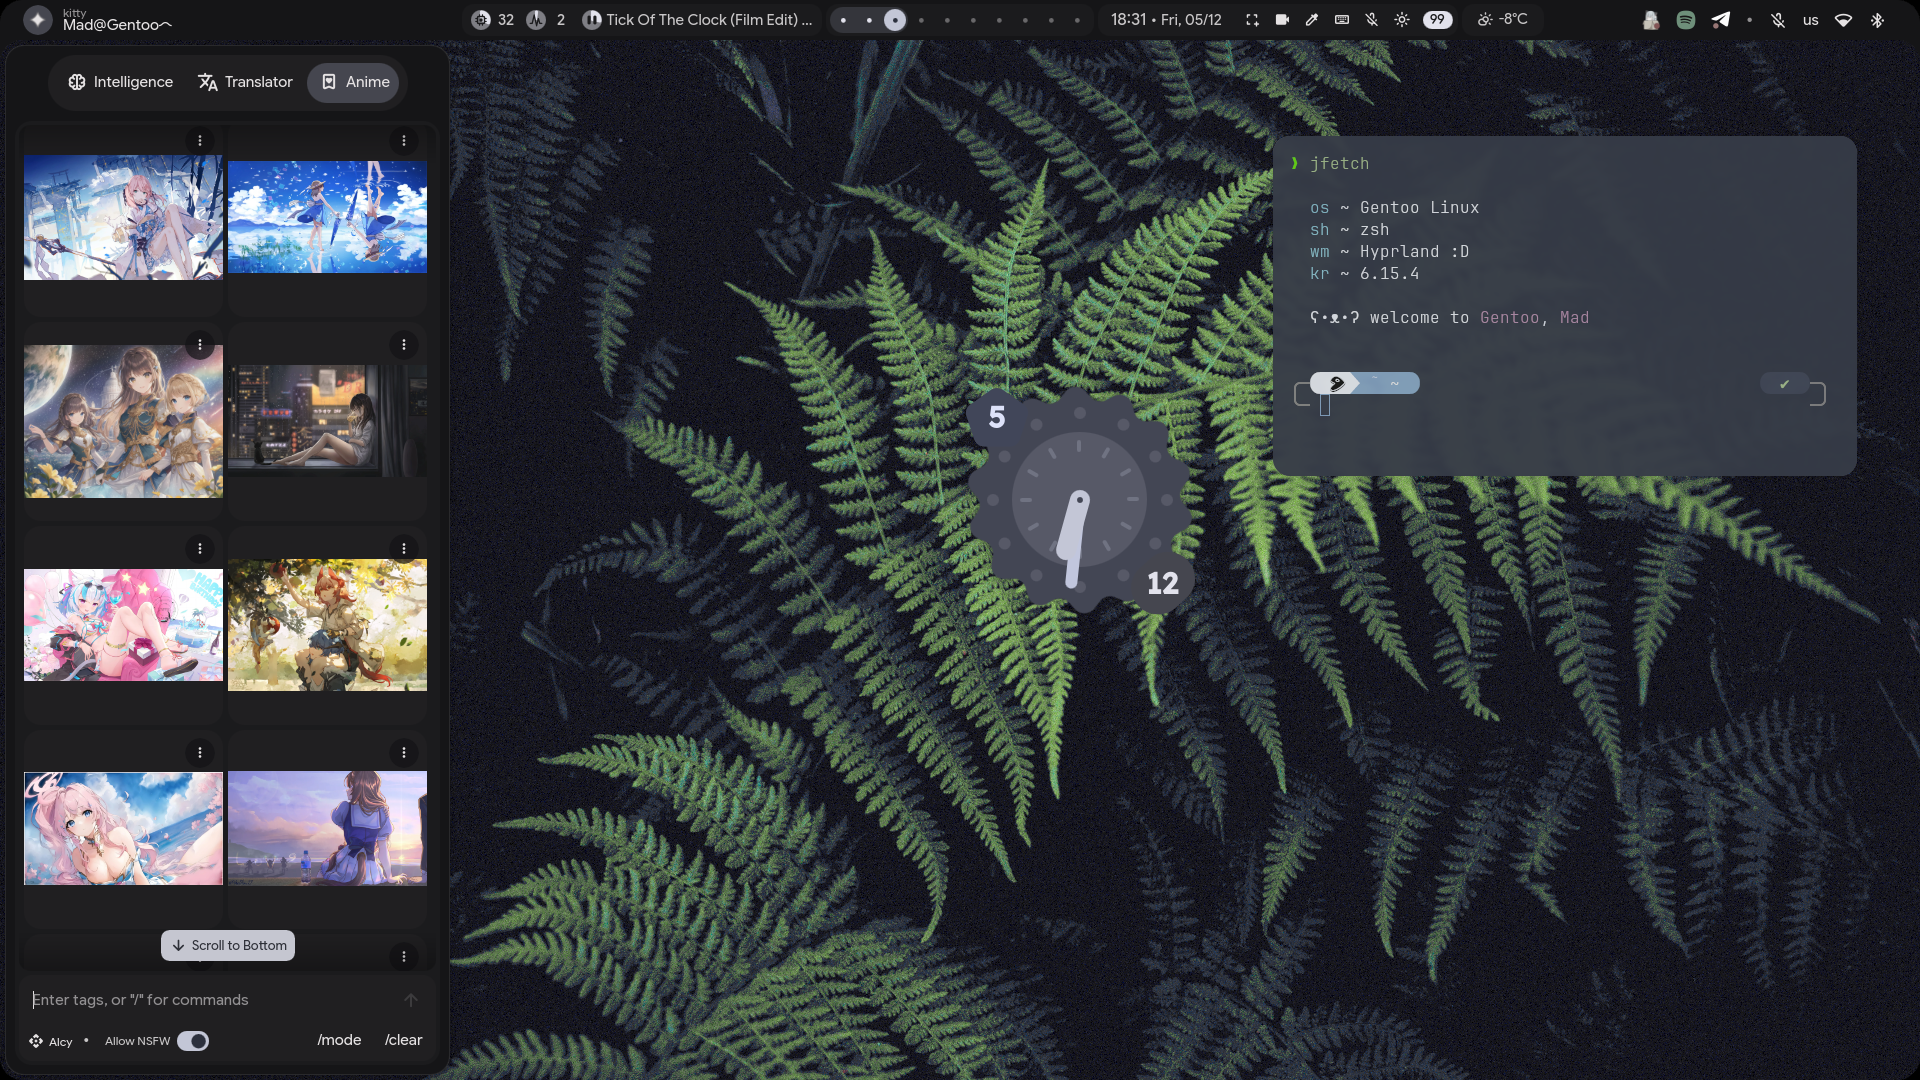The height and width of the screenshot is (1080, 1920).
Task: Expand options for the orange-haired girl image
Action: point(404,549)
